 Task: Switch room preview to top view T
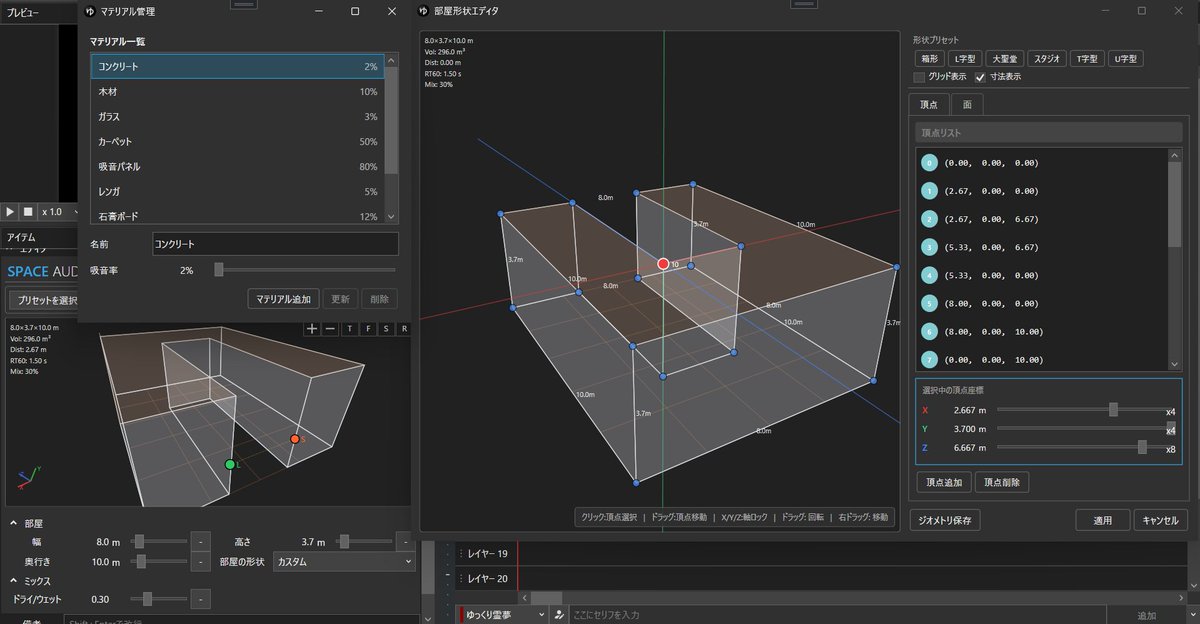point(351,328)
